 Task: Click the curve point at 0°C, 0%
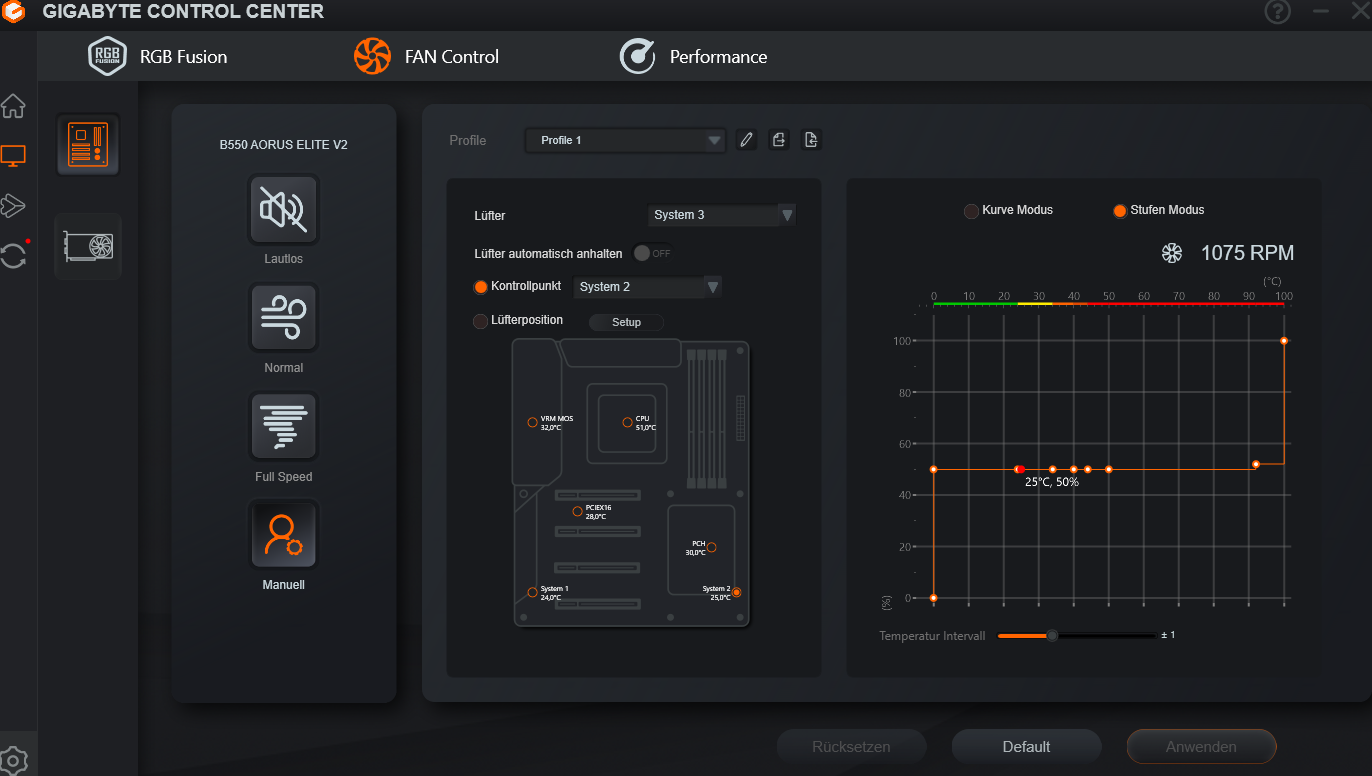(933, 598)
